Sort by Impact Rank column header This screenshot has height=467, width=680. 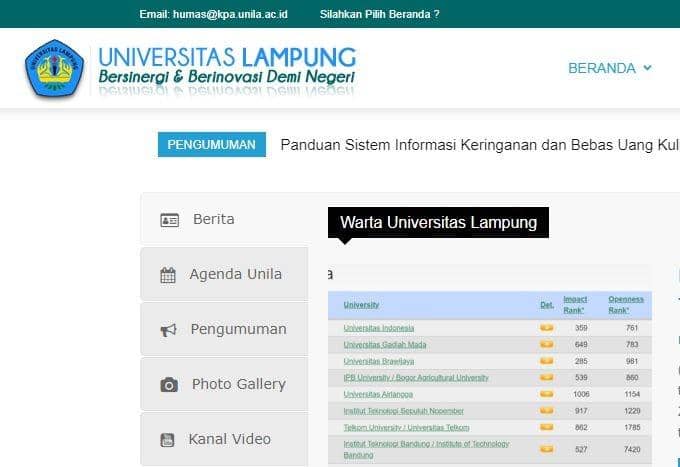[575, 305]
